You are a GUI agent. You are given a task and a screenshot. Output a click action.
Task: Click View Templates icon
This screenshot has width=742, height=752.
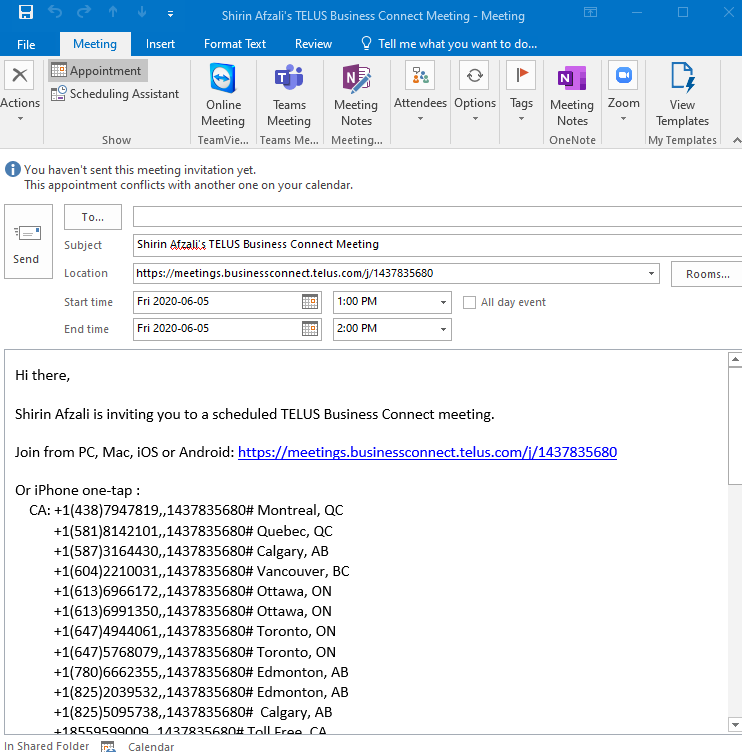point(682,95)
